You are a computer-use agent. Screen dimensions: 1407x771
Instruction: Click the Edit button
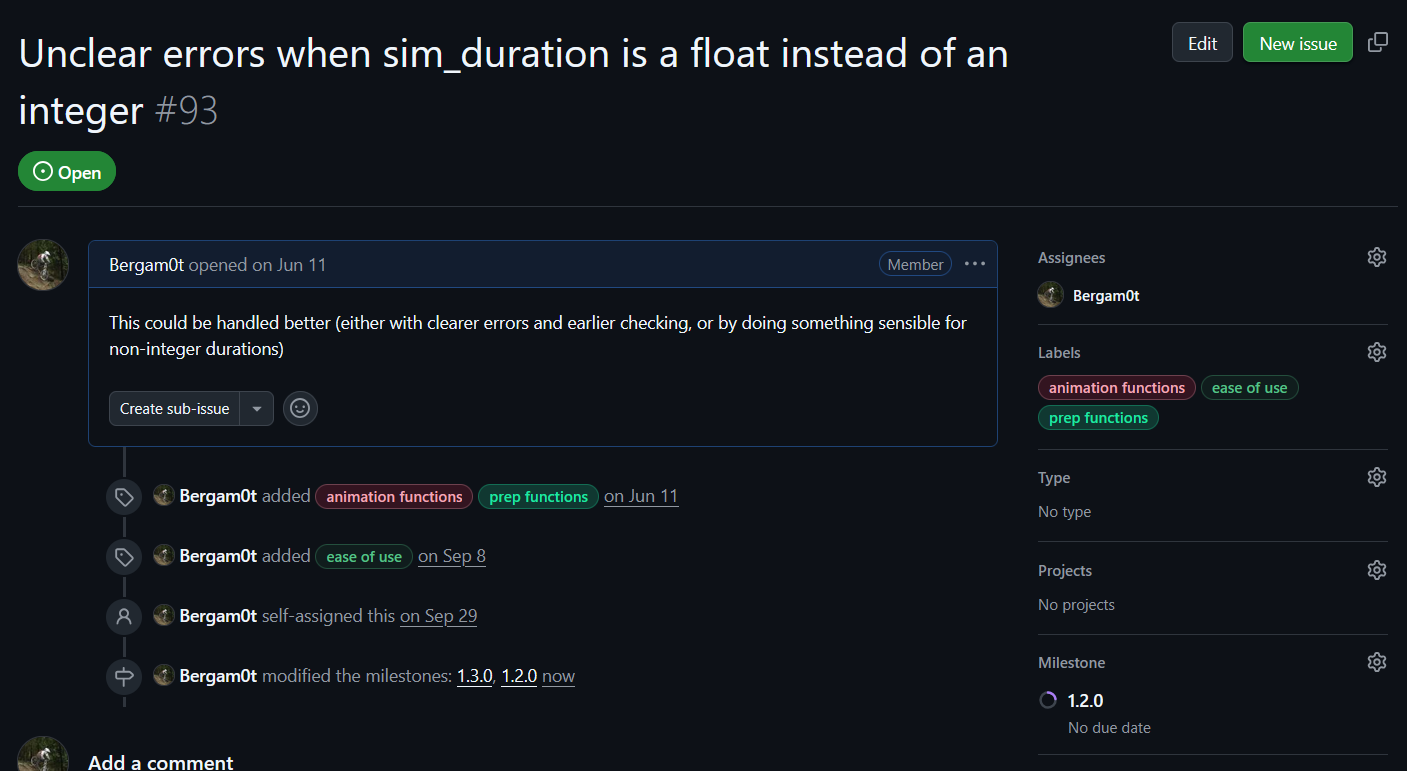[1202, 41]
